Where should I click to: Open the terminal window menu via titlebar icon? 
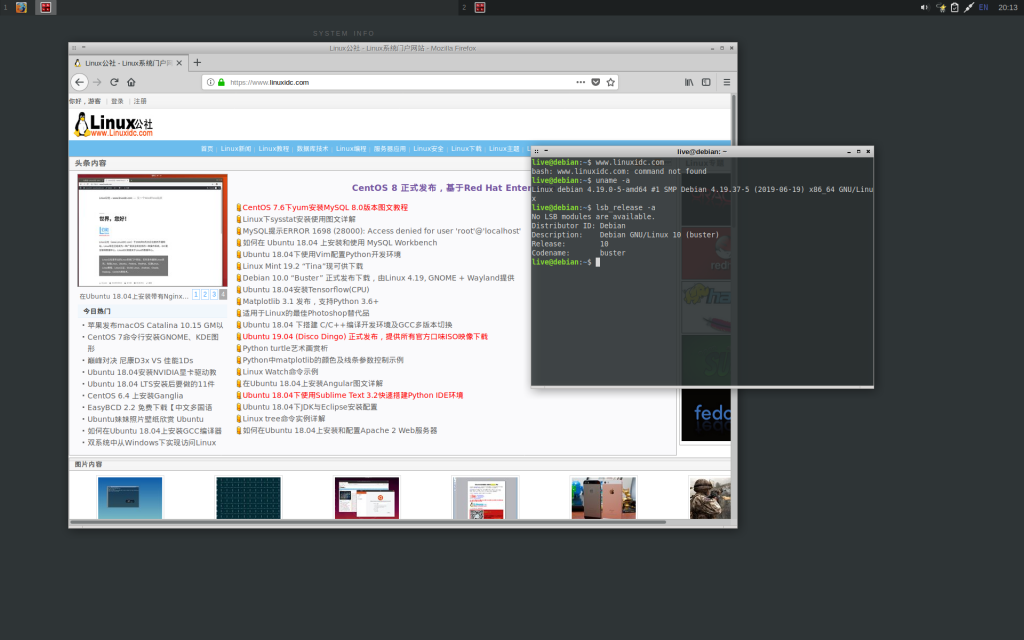click(536, 151)
